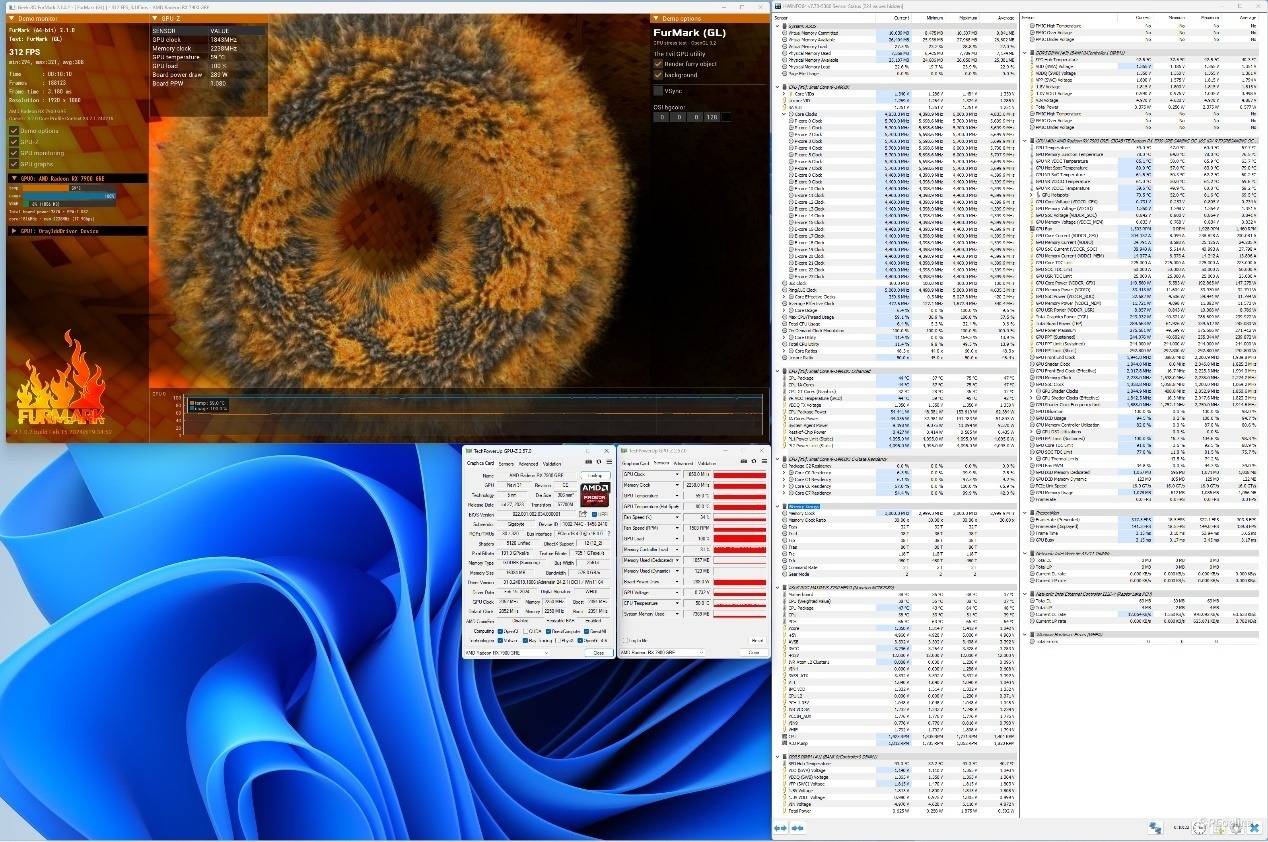Click the BIOS export icon beside BIOS Version
1268x842 pixels.
[x=583, y=513]
